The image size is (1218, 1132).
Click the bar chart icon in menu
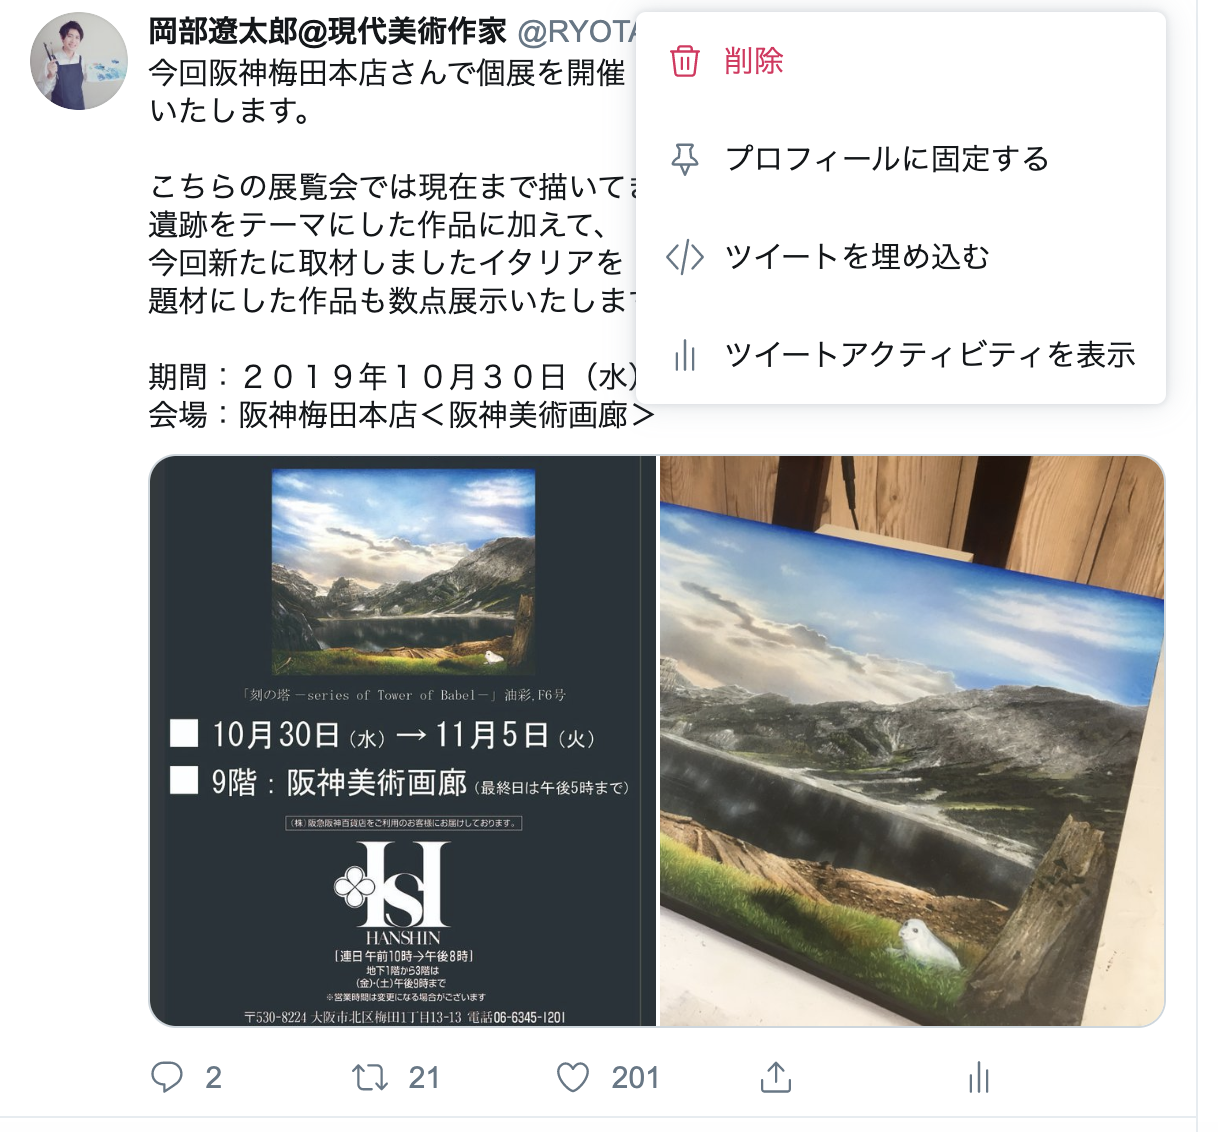[x=685, y=355]
